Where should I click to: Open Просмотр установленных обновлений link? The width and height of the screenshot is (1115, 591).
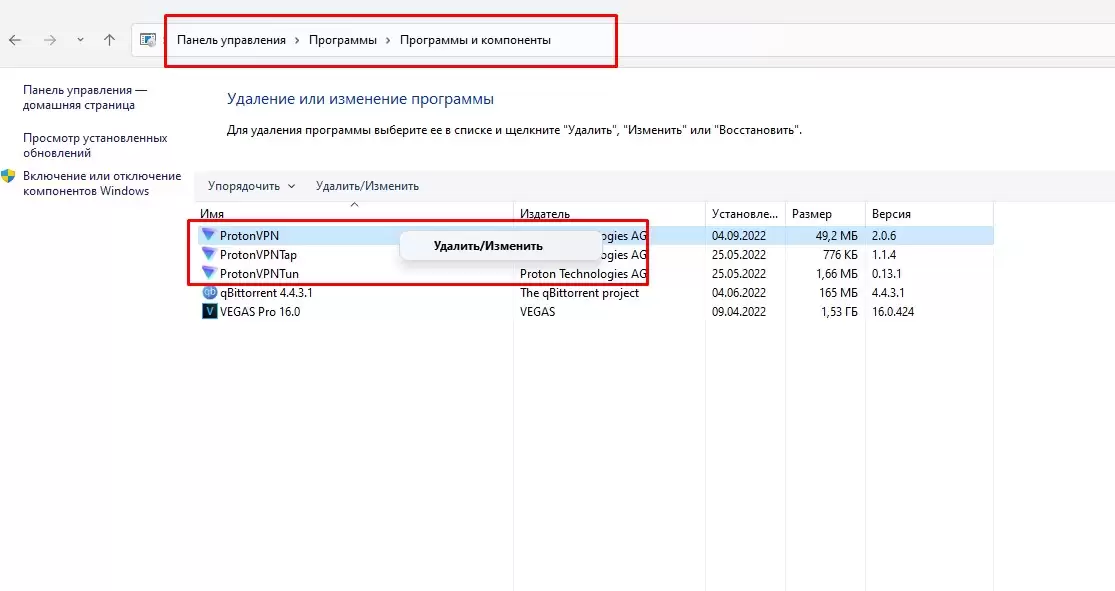click(95, 145)
